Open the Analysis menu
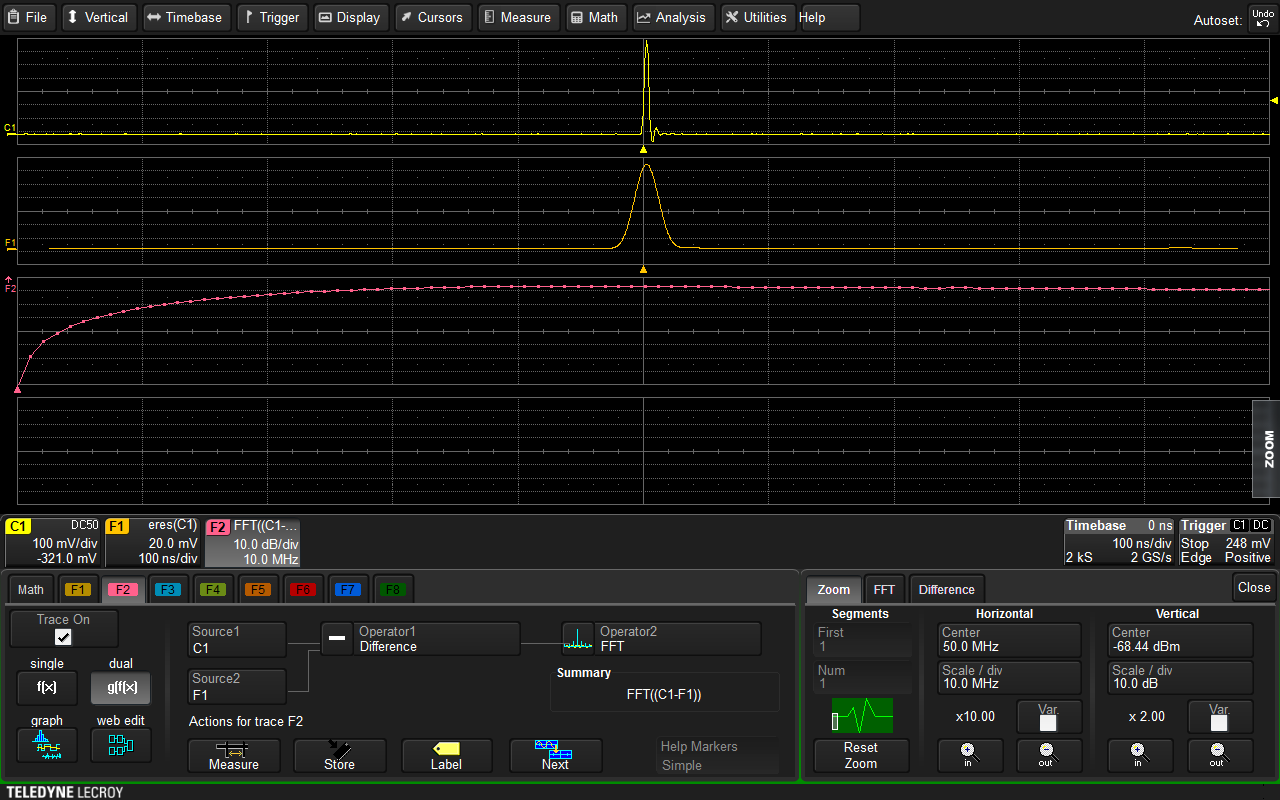This screenshot has width=1280, height=800. [x=673, y=17]
